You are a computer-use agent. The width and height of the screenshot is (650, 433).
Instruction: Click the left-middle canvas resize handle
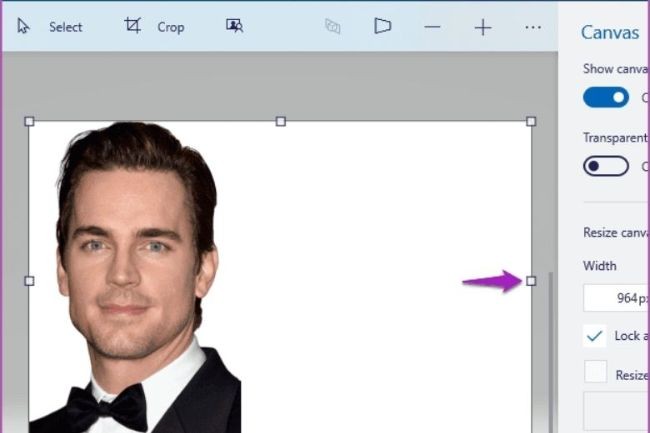coord(29,281)
